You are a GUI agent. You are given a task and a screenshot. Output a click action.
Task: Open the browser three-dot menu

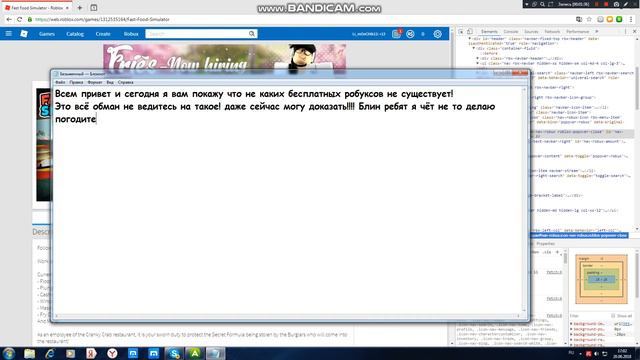coord(631,19)
